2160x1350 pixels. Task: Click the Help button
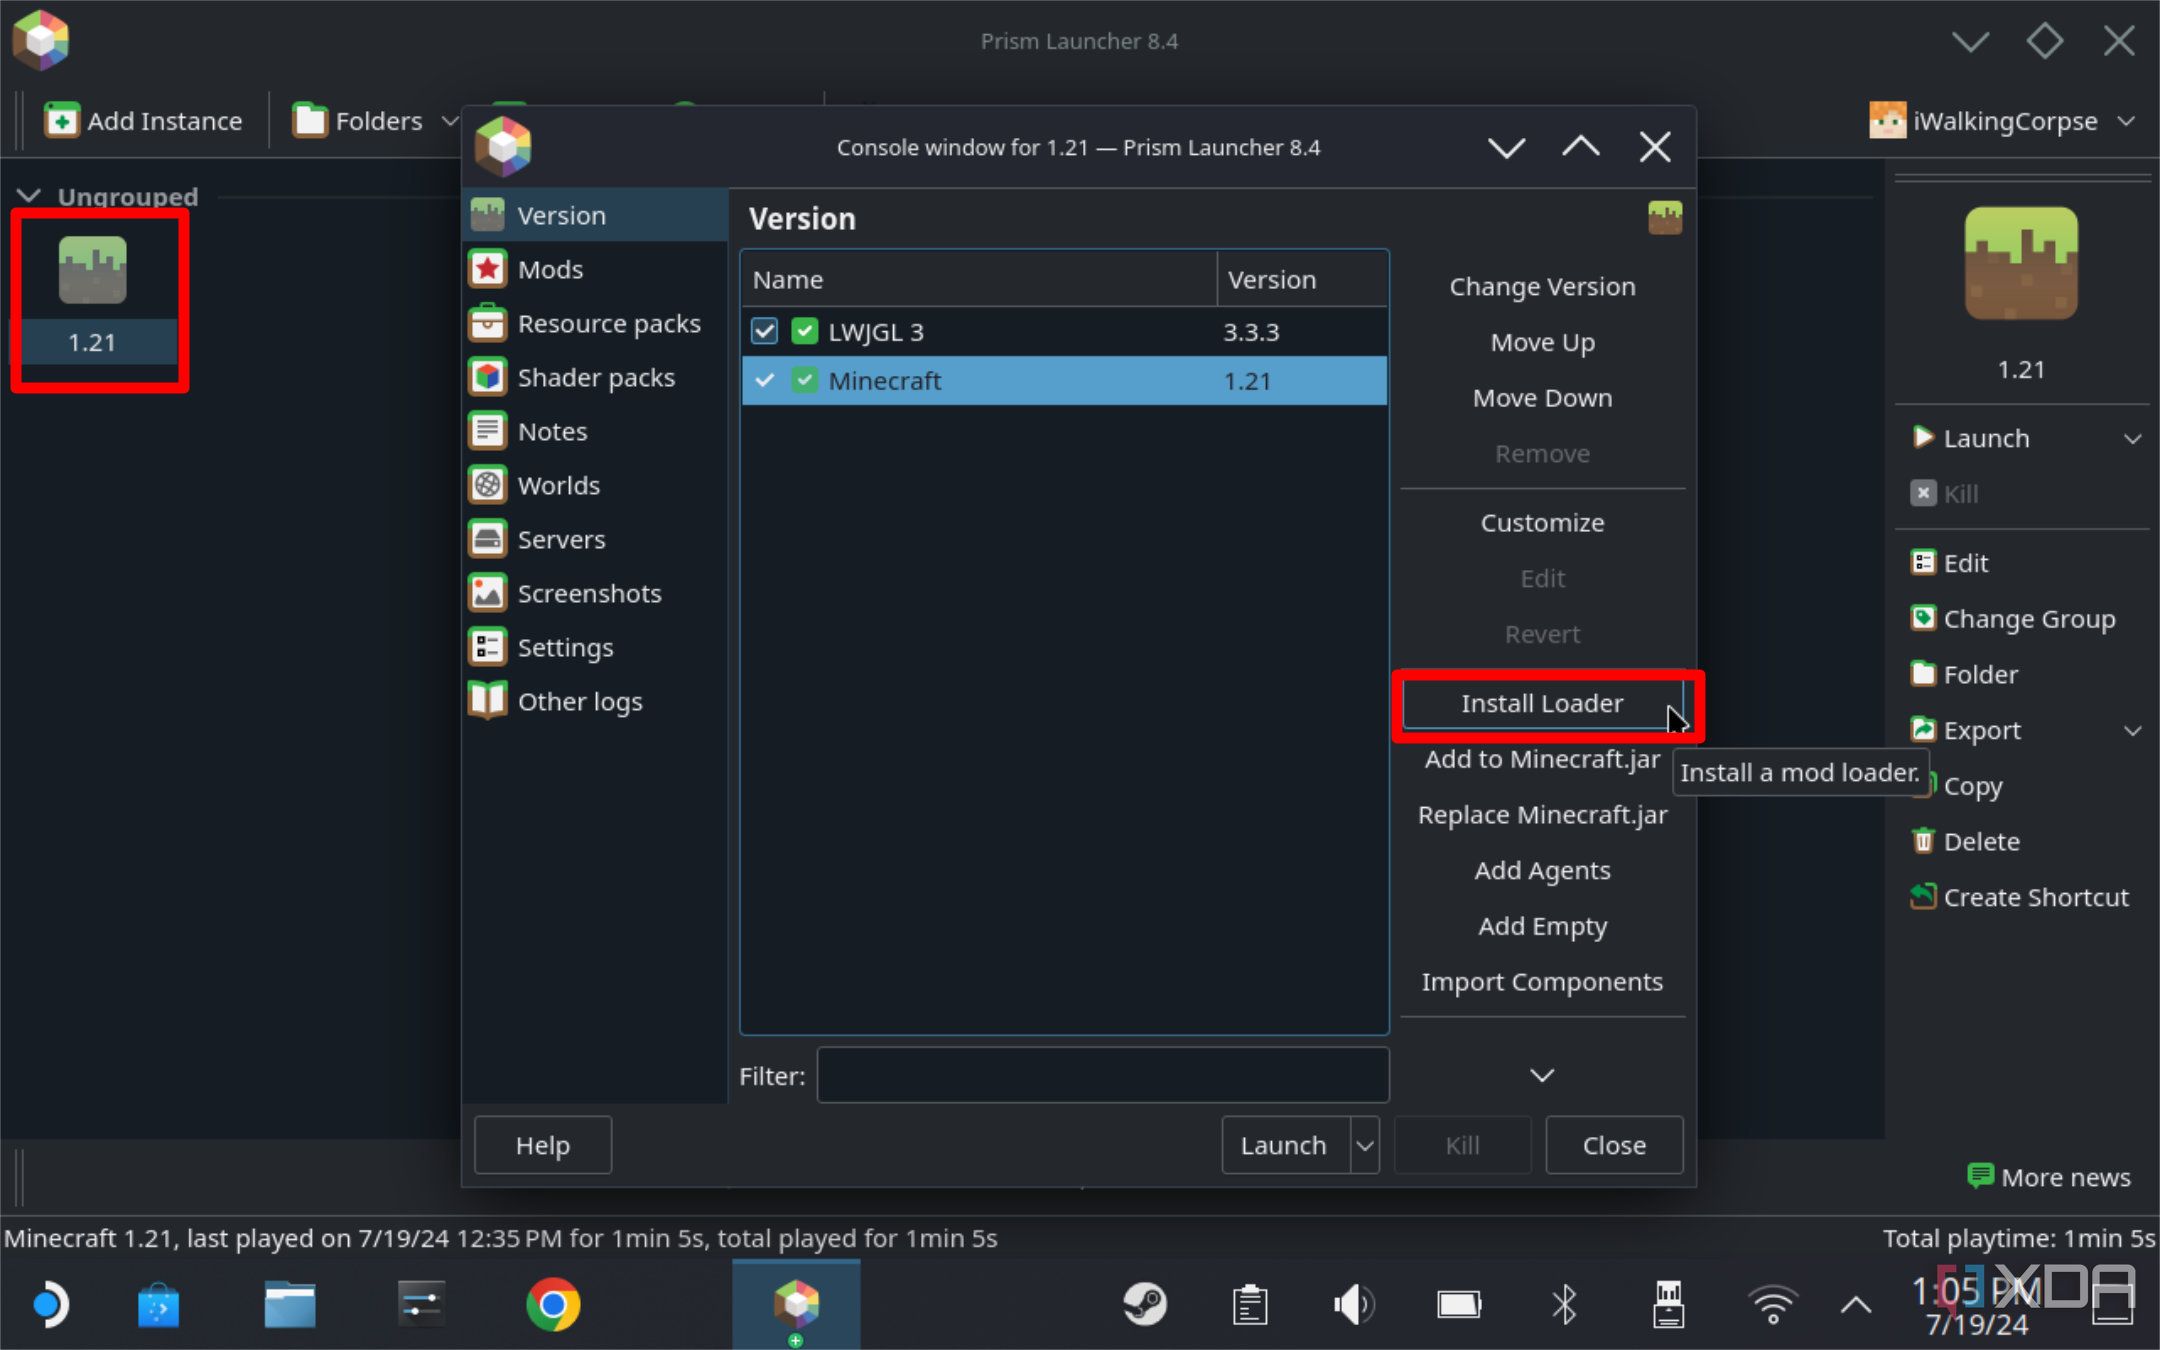(543, 1145)
